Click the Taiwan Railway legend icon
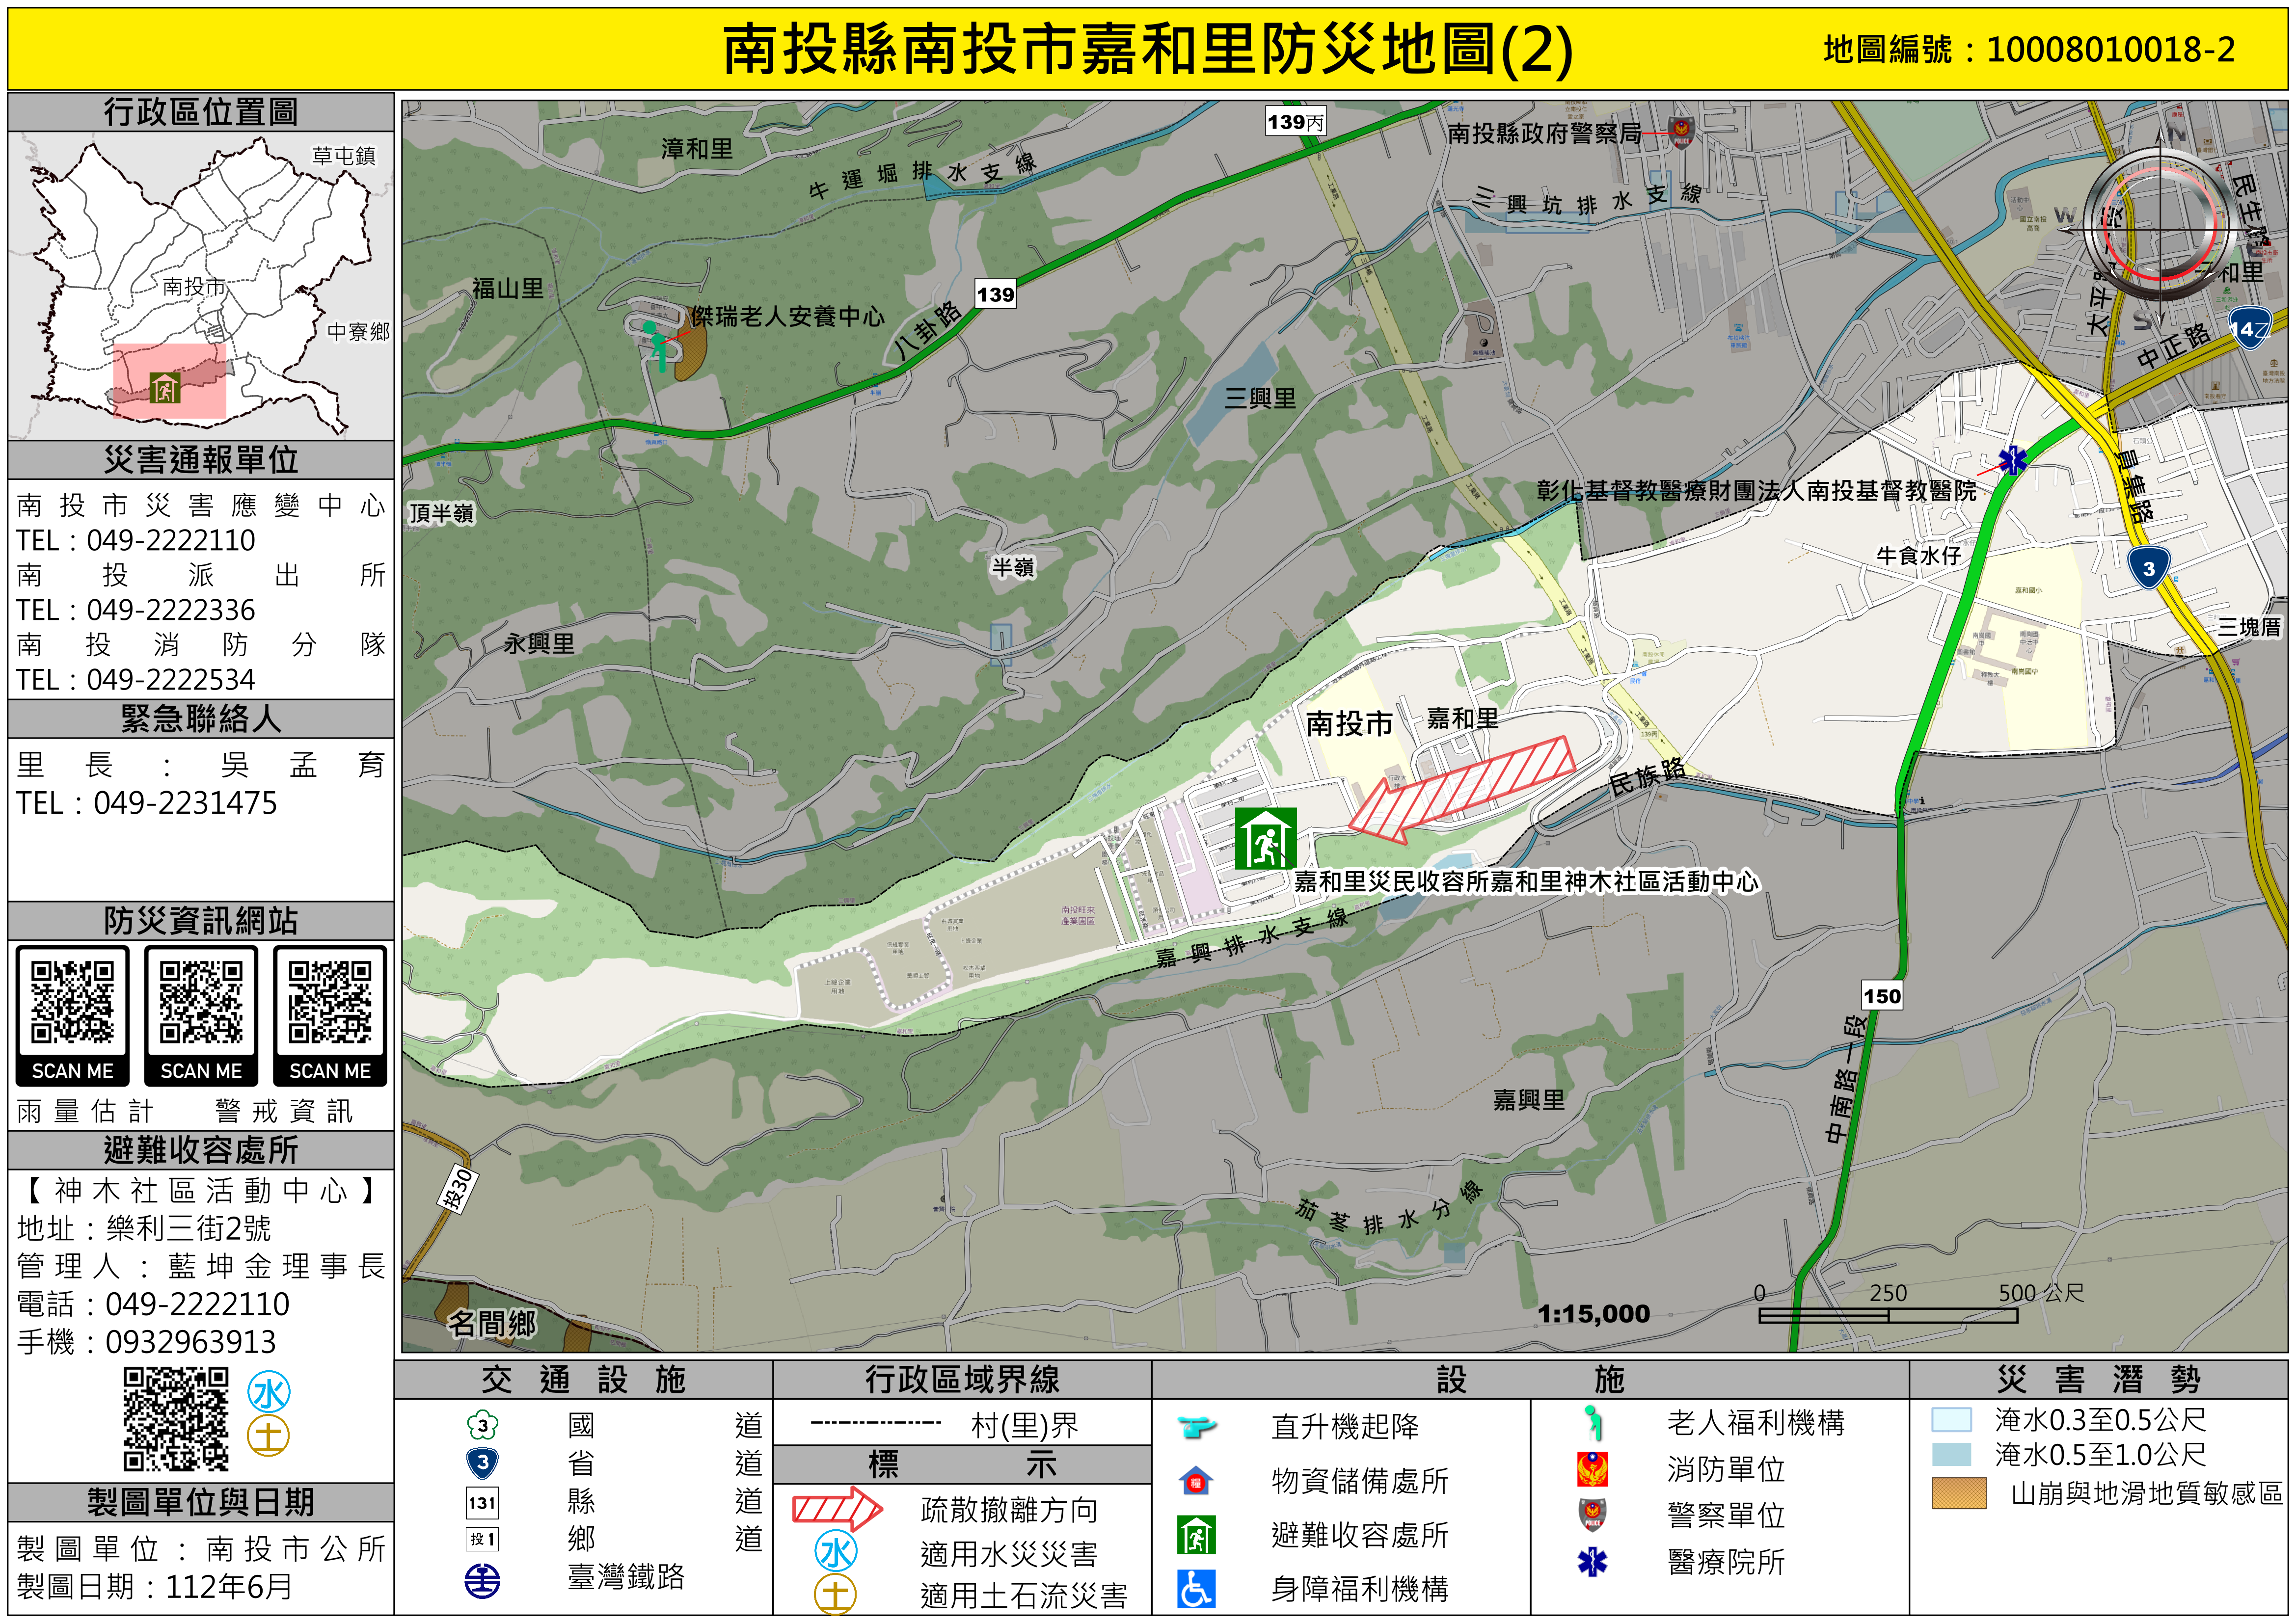 click(482, 1580)
